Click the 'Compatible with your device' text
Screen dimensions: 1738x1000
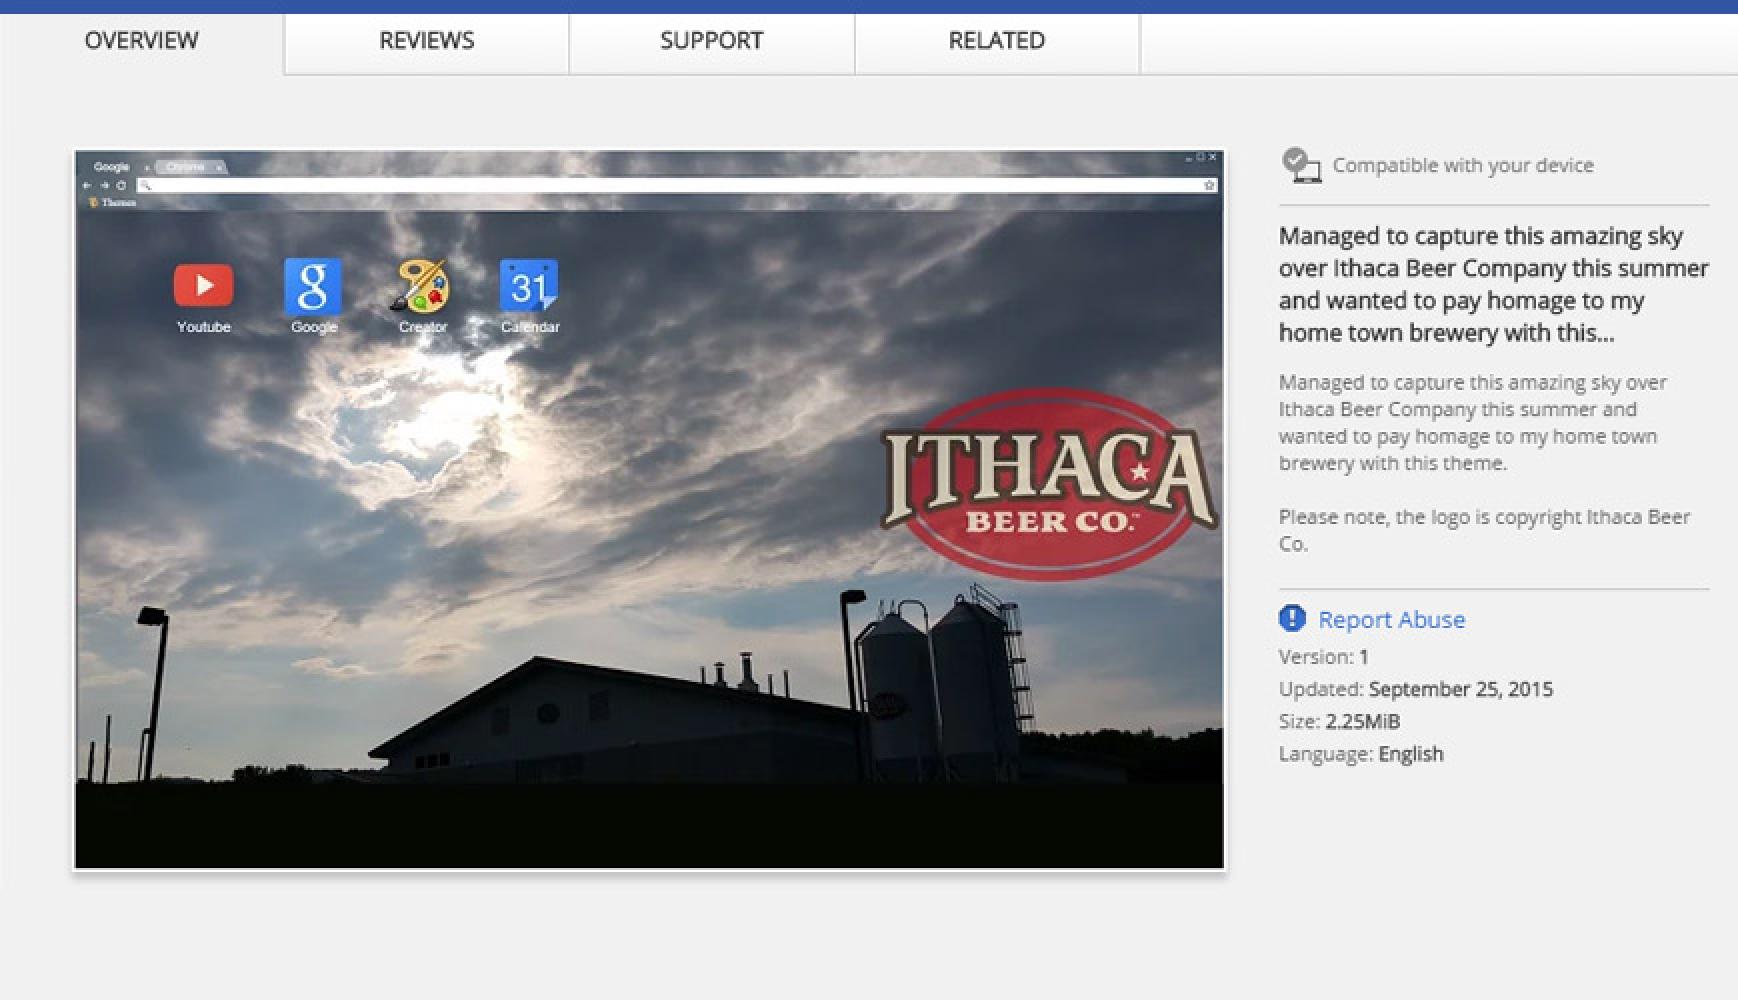click(1463, 166)
